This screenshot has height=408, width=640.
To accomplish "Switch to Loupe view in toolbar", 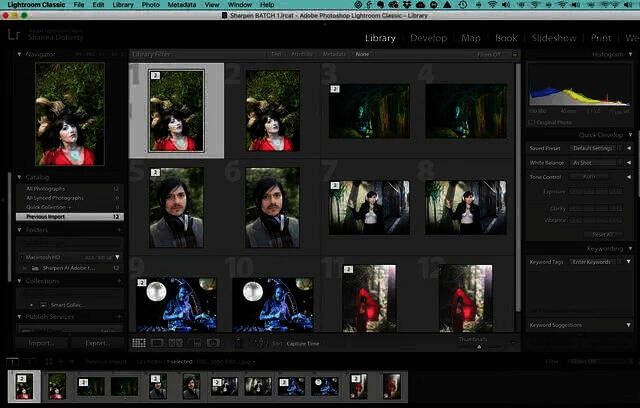I will pos(157,343).
